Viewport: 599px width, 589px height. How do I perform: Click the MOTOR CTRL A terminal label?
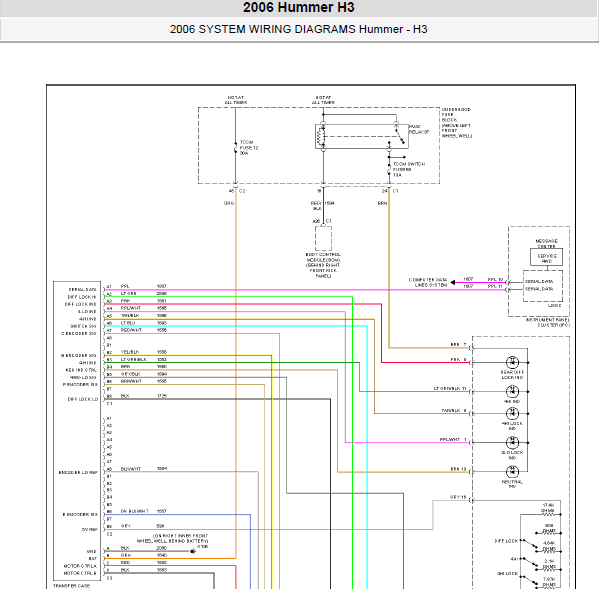[80, 566]
